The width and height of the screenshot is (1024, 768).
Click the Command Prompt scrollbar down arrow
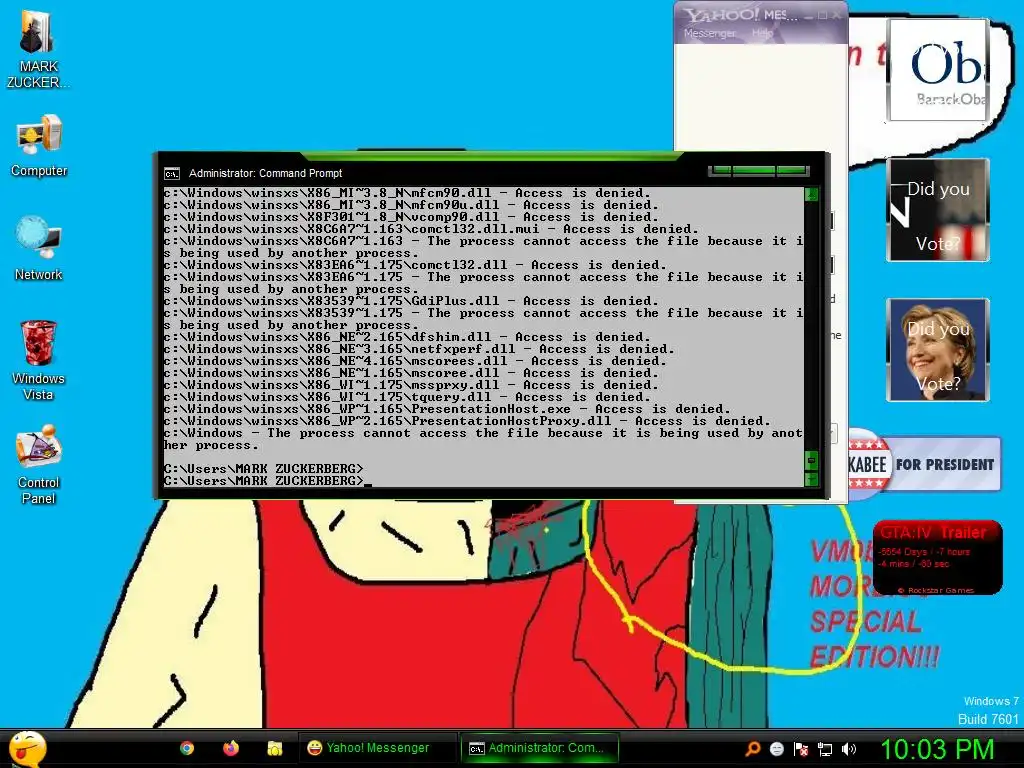pyautogui.click(x=811, y=479)
